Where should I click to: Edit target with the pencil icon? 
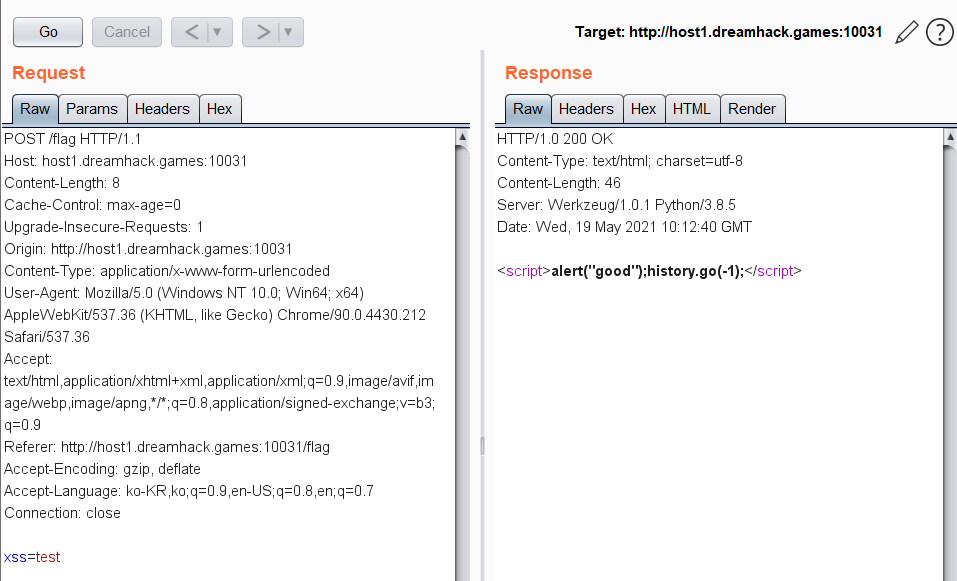click(906, 32)
